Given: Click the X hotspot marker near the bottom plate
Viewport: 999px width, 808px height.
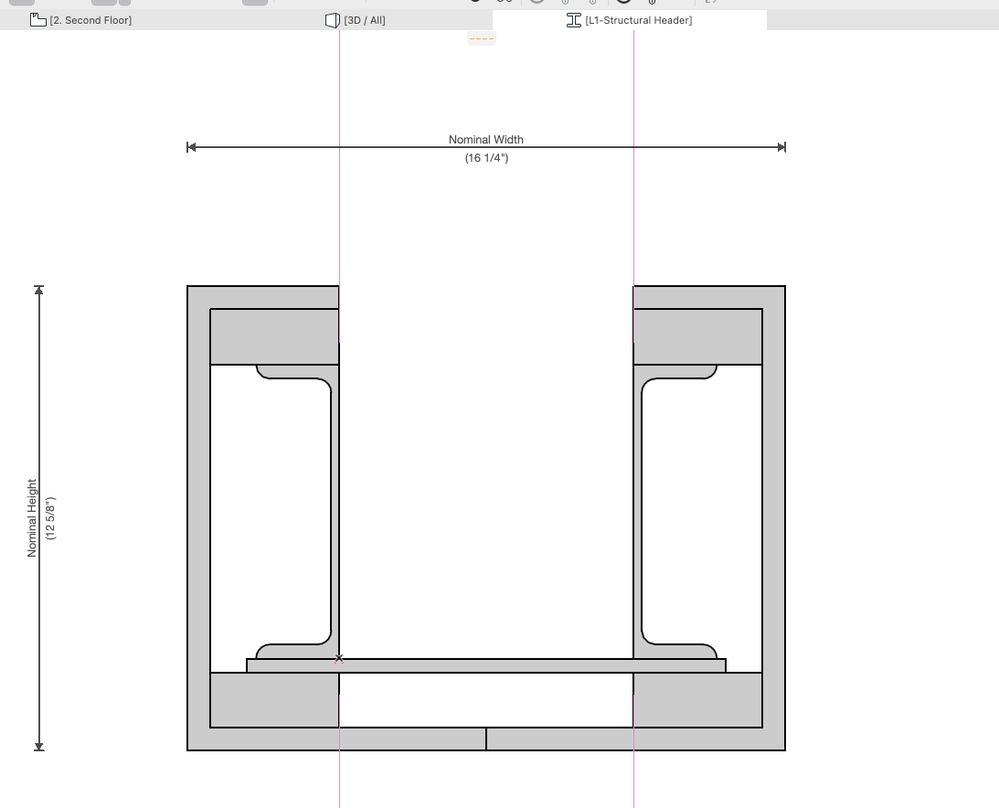Looking at the screenshot, I should (x=339, y=657).
